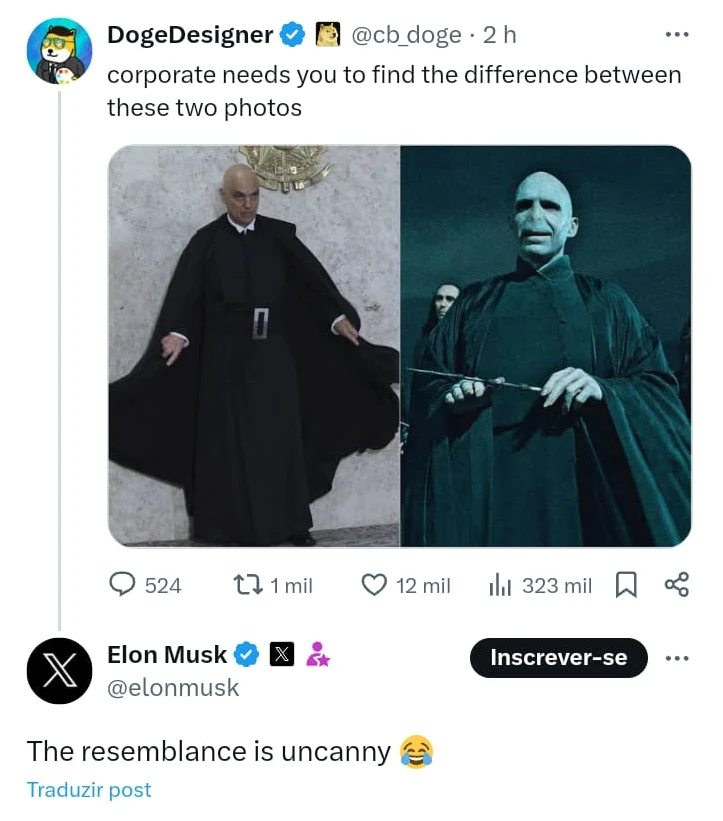Open the left photo of robed man
The height and width of the screenshot is (821, 723).
(254, 346)
